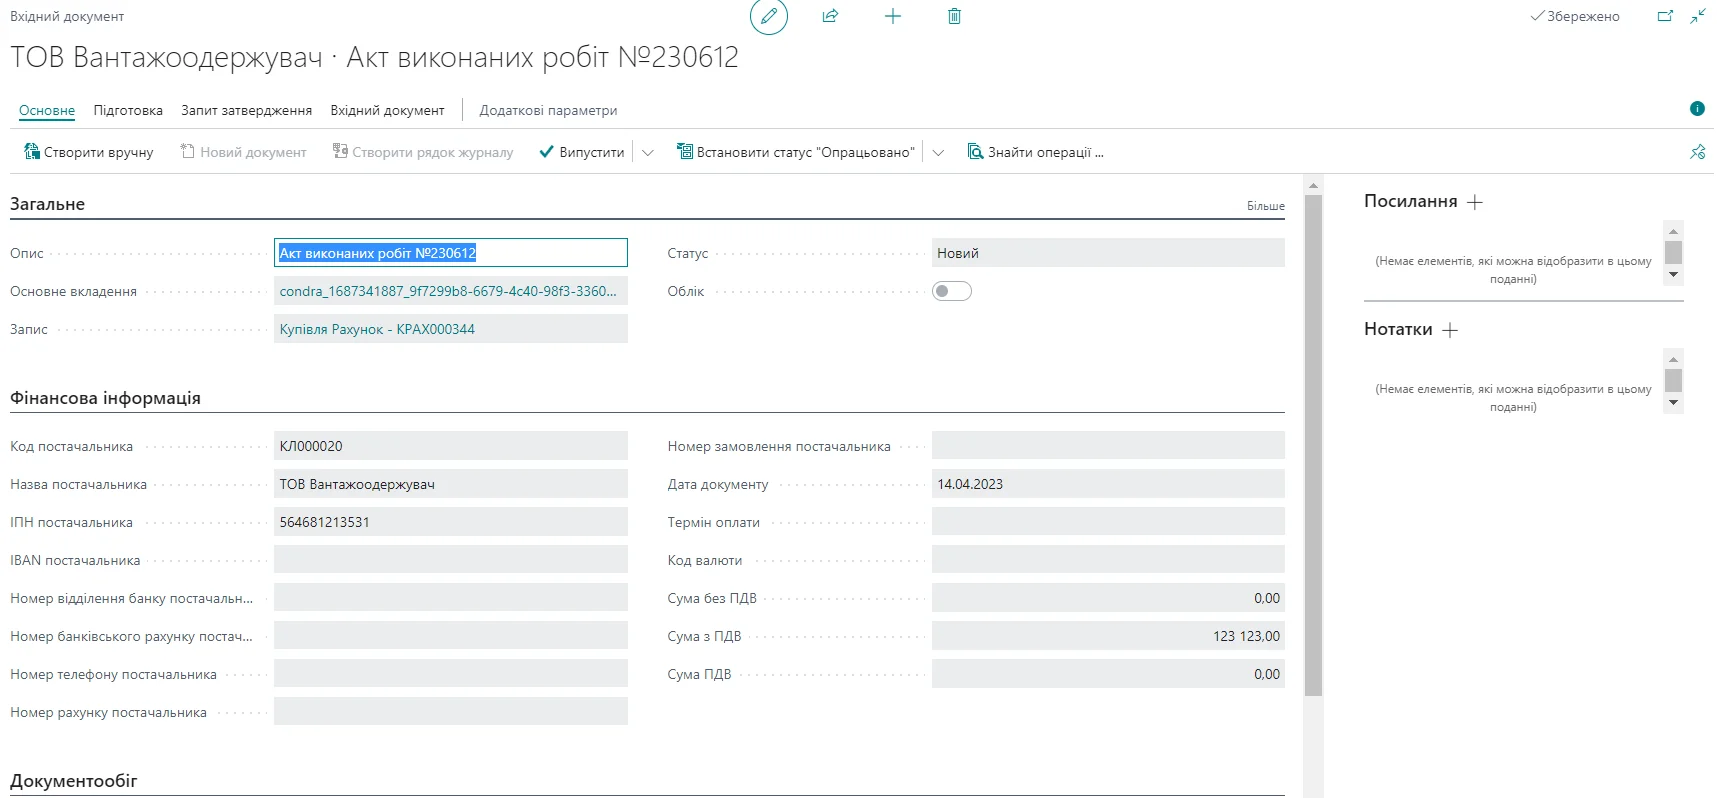The height and width of the screenshot is (798, 1717).
Task: Toggle the Облік switch
Action: pos(951,291)
